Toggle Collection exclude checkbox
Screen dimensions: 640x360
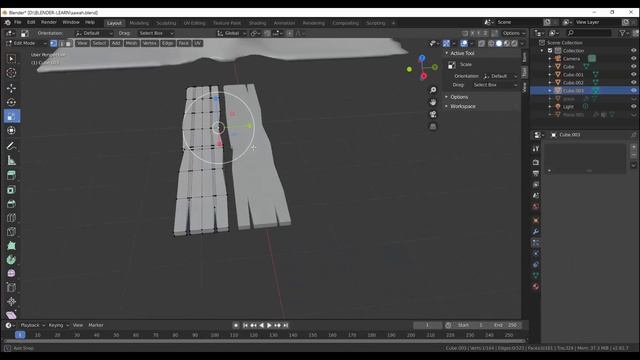click(550, 51)
